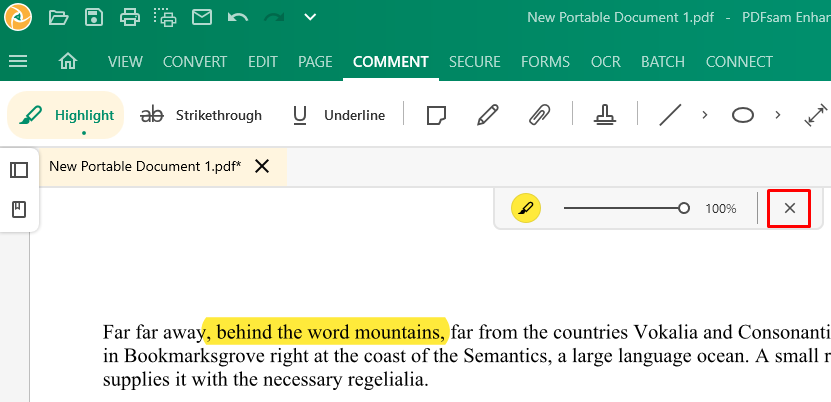The image size is (831, 402).
Task: Click the yellow highlight color swatch
Action: click(526, 208)
